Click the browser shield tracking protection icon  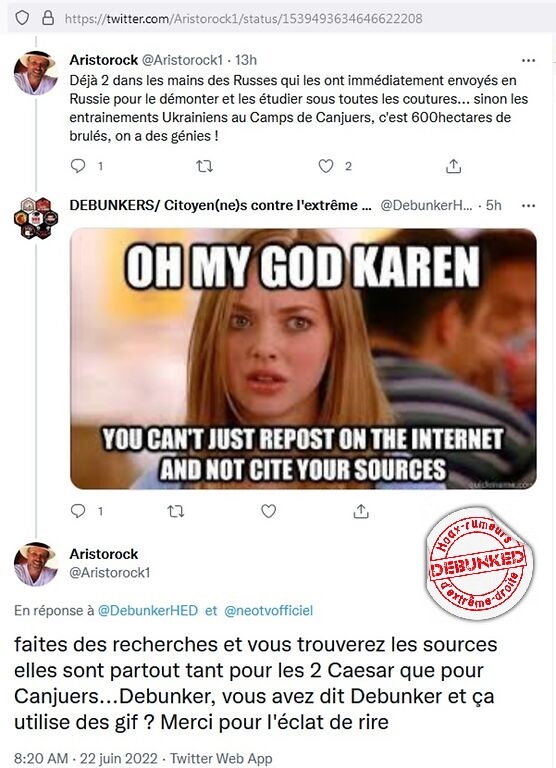pyautogui.click(x=22, y=19)
